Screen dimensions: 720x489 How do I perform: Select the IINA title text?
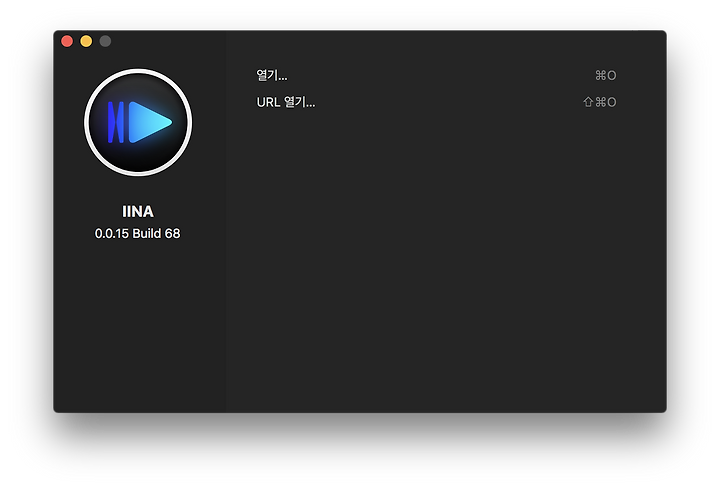[138, 211]
